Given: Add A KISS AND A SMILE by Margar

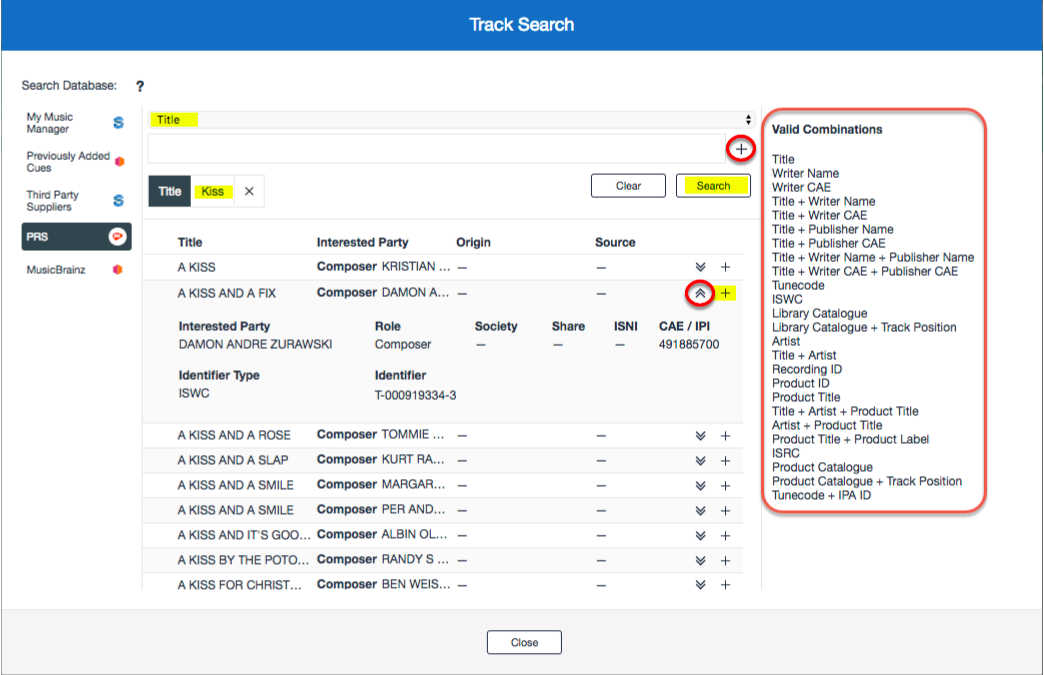Looking at the screenshot, I should point(726,486).
